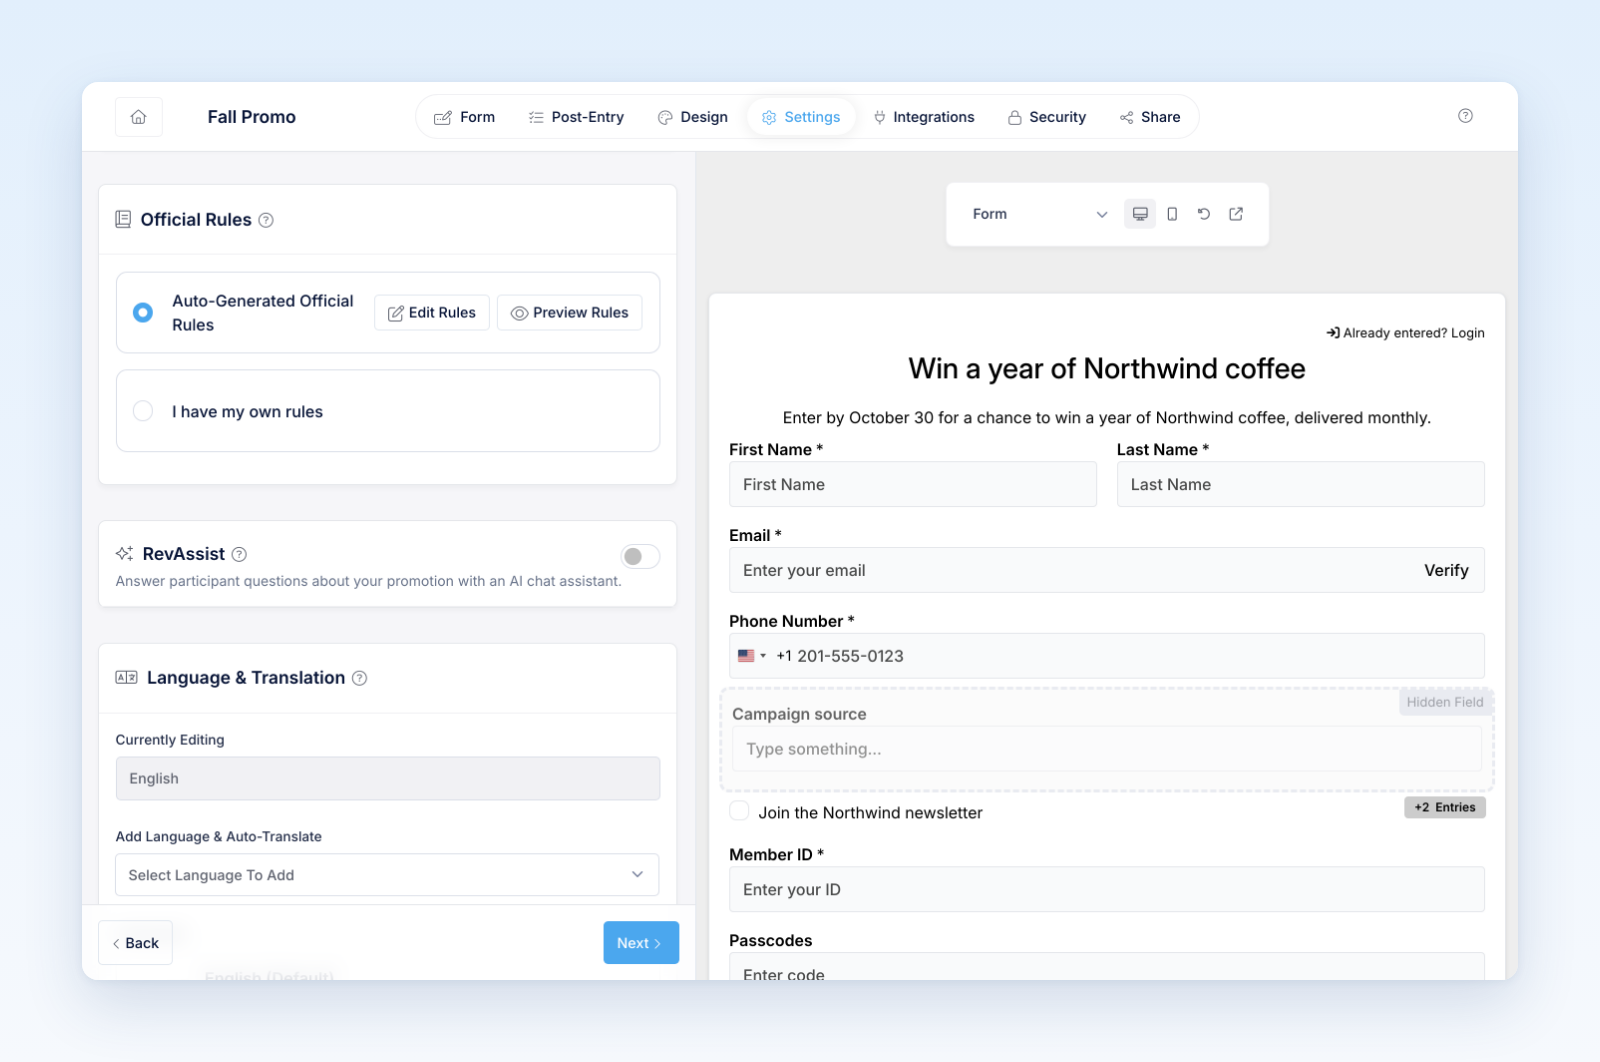Click the Campaign source input field
This screenshot has height=1062, width=1600.
(1107, 749)
